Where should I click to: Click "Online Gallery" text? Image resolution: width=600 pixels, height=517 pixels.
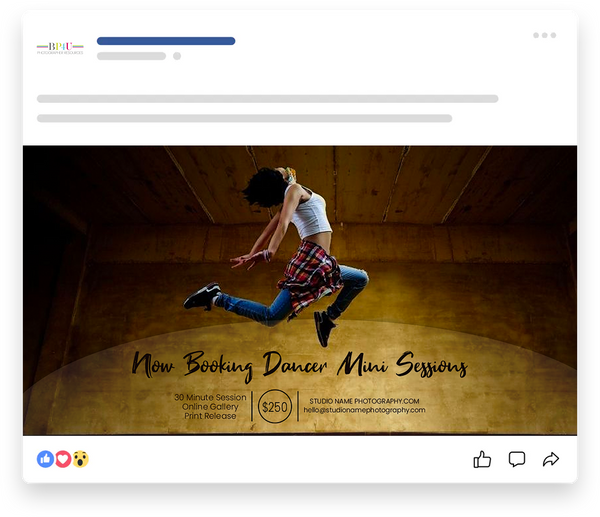210,406
